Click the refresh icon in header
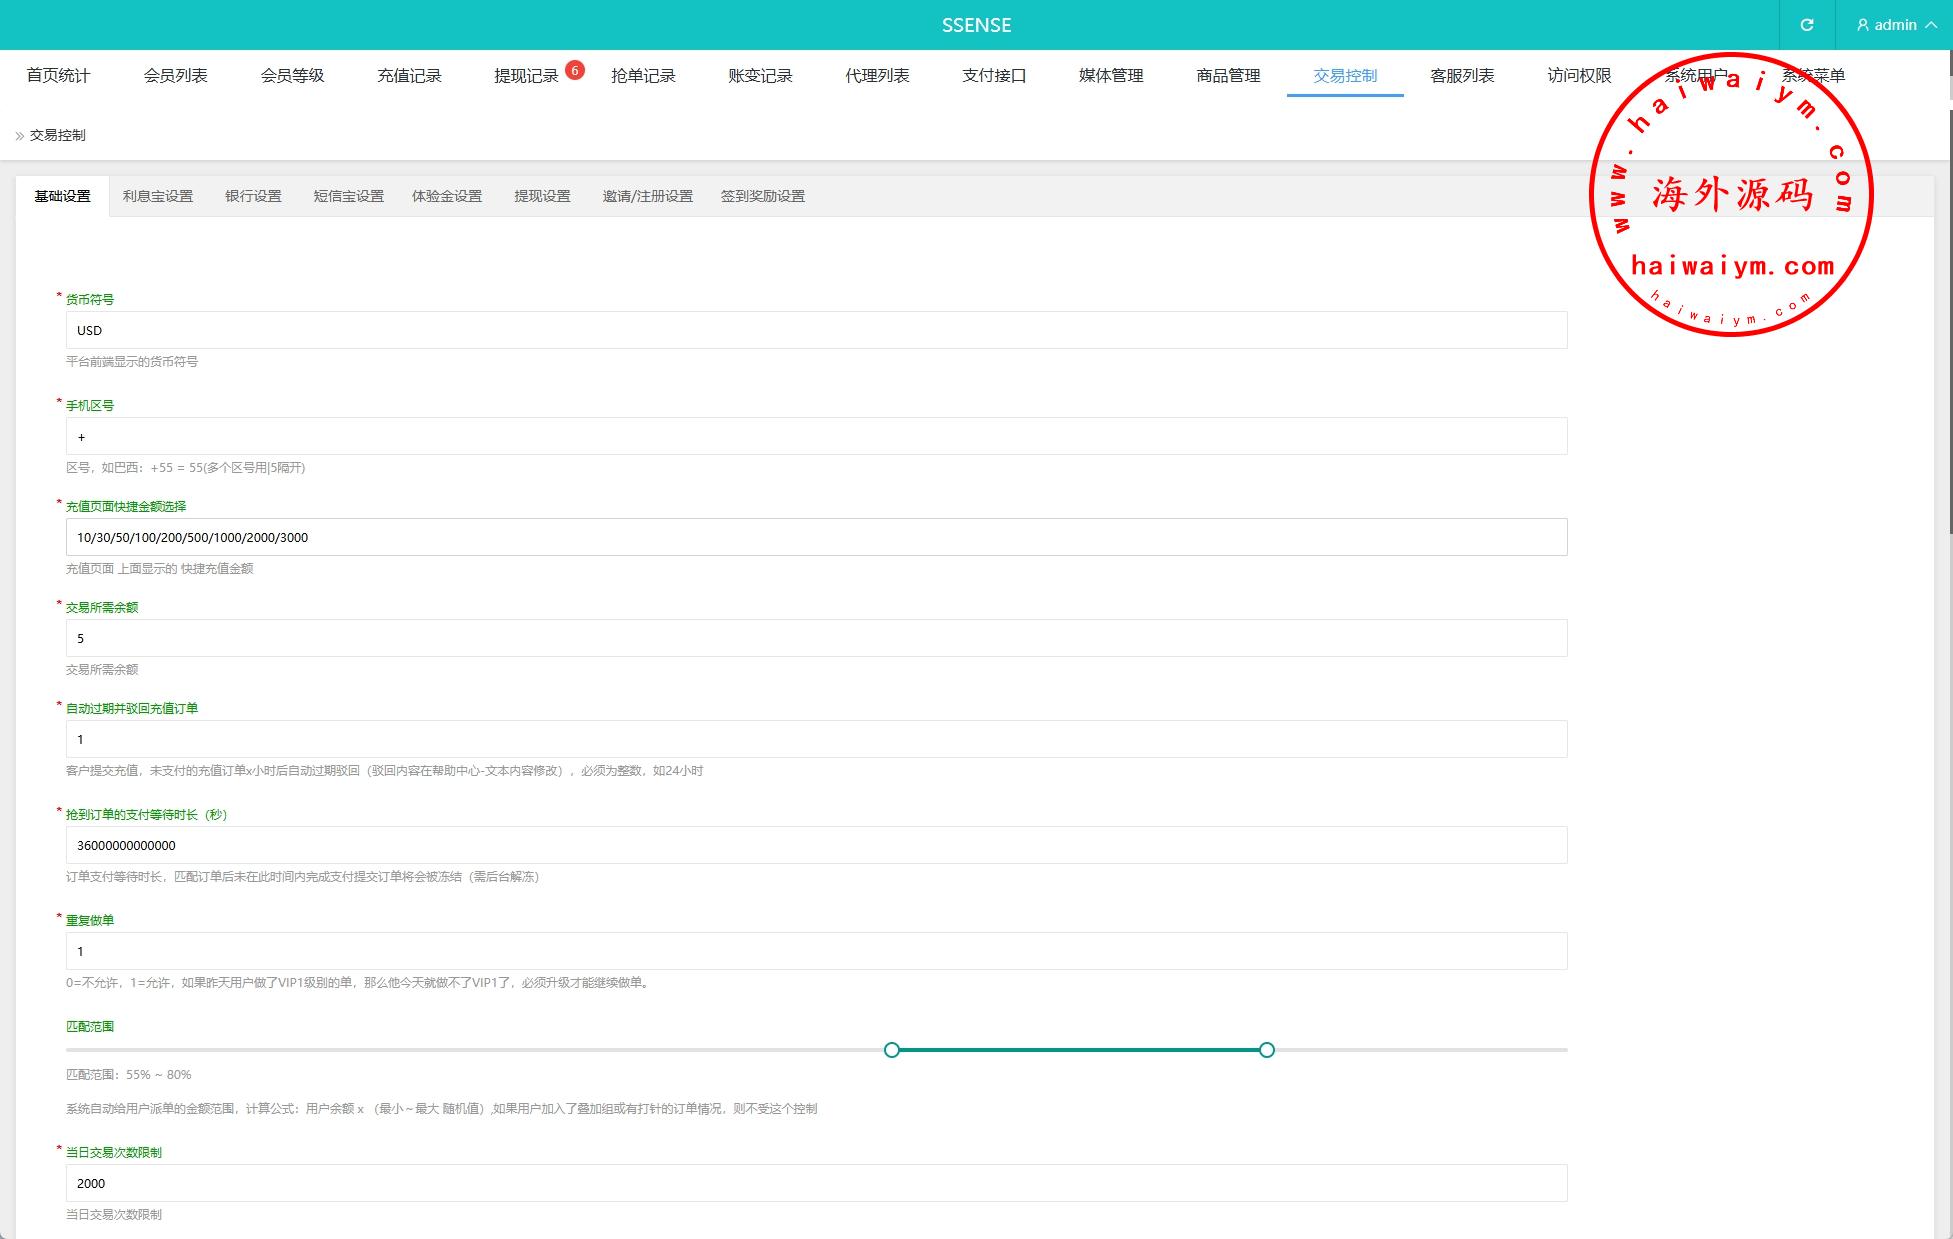 point(1806,25)
